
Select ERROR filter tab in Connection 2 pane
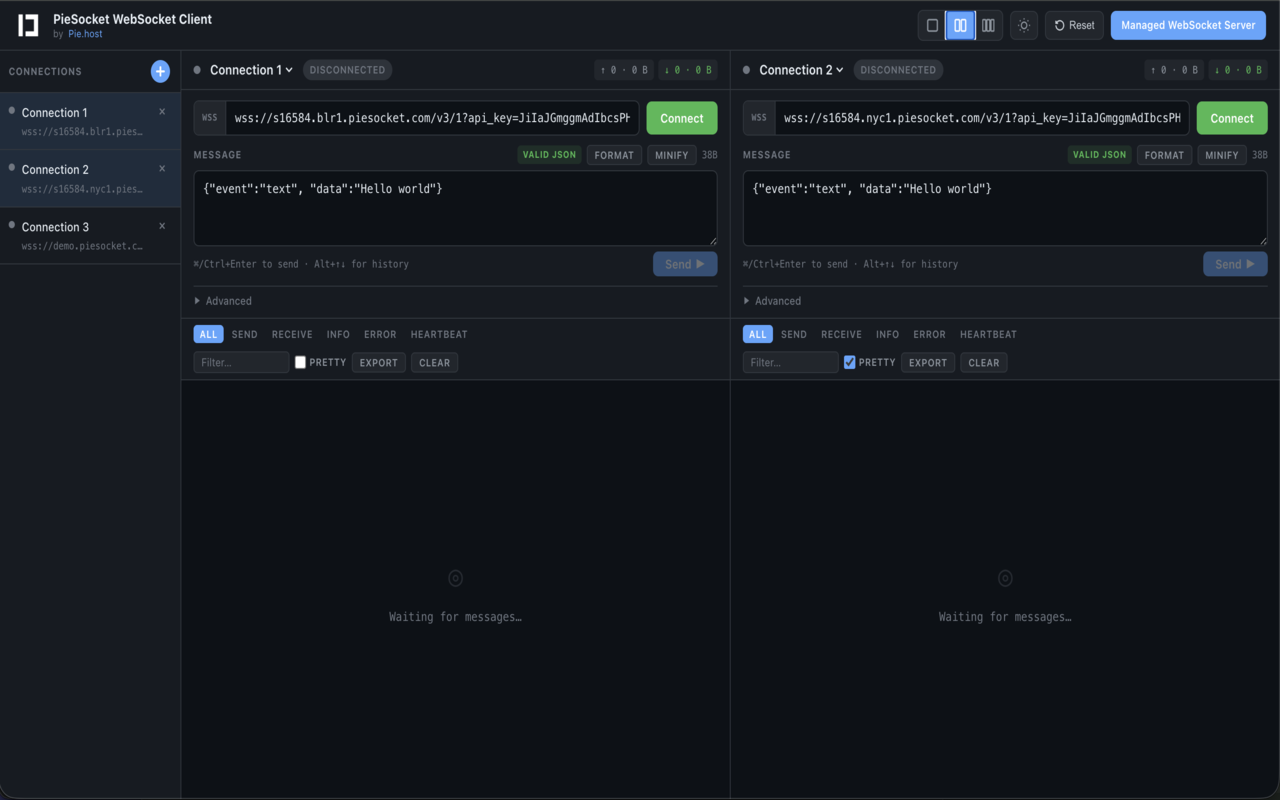coord(929,334)
